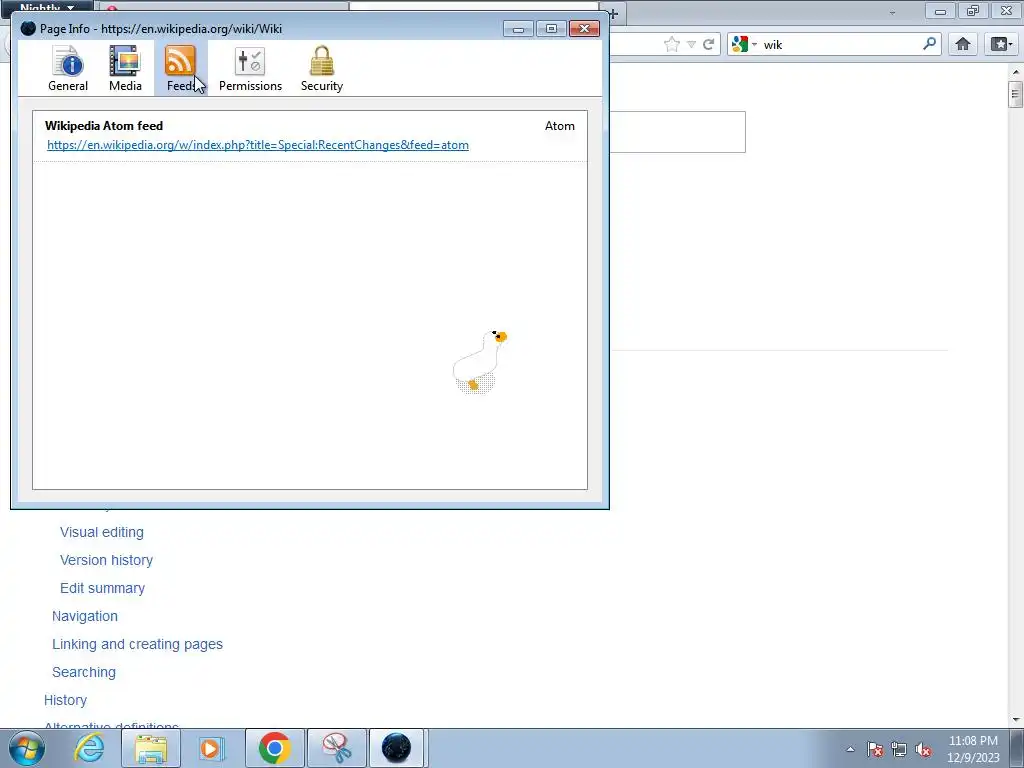Minimize the Page Info dialog

pos(518,29)
